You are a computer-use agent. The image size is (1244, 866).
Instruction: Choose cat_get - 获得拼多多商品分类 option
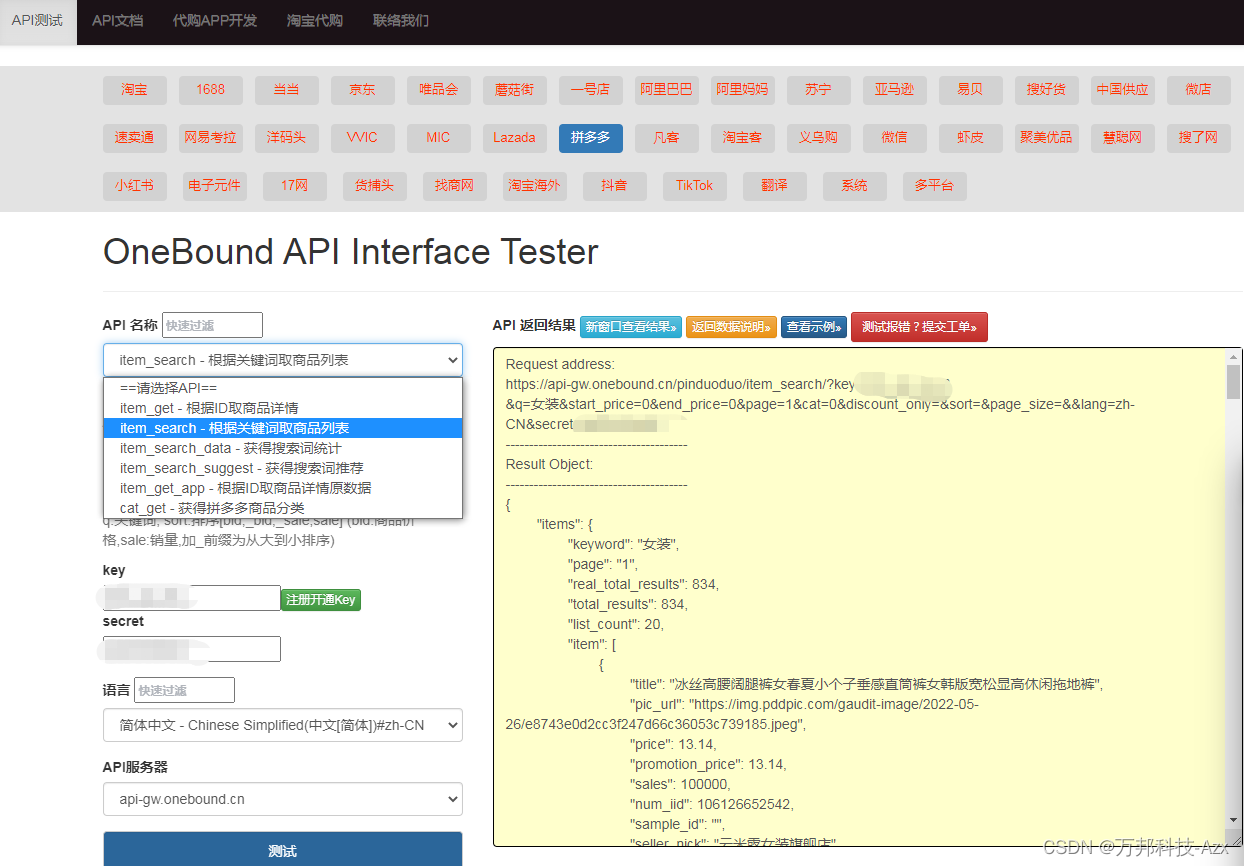[x=283, y=508]
